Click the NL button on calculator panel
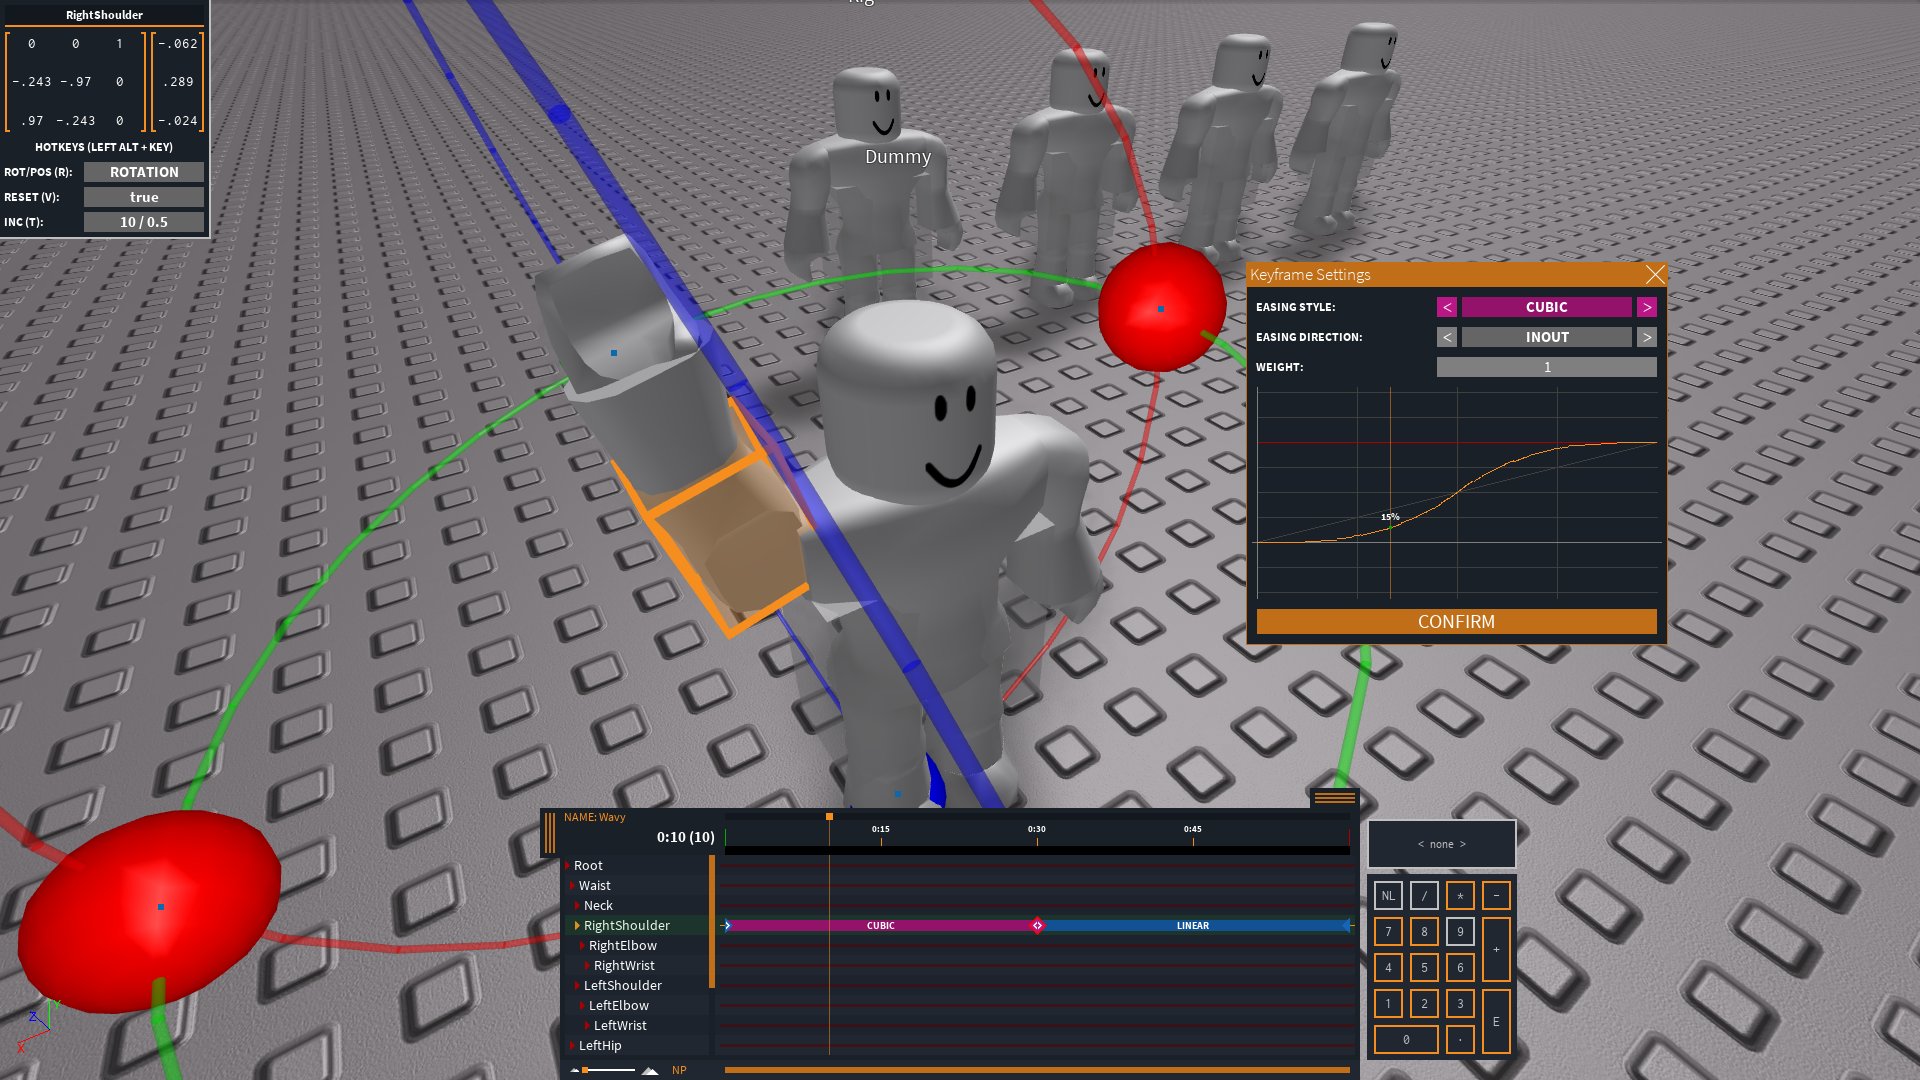The height and width of the screenshot is (1080, 1920). [x=1389, y=895]
